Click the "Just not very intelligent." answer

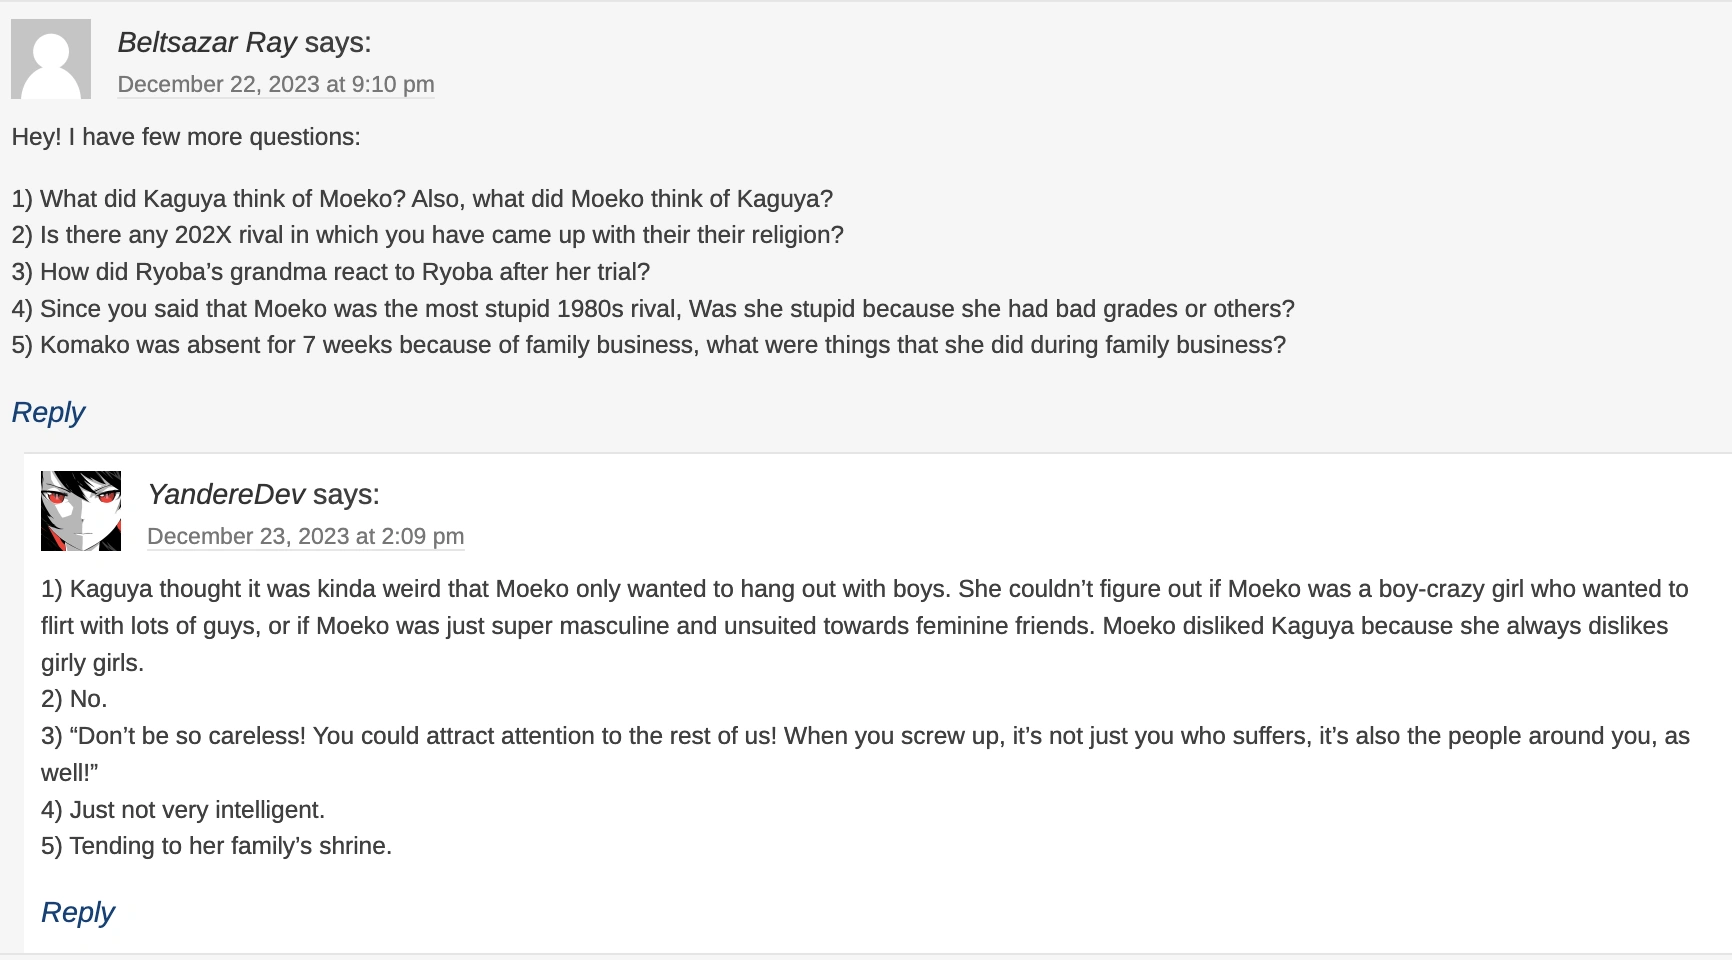tap(183, 810)
